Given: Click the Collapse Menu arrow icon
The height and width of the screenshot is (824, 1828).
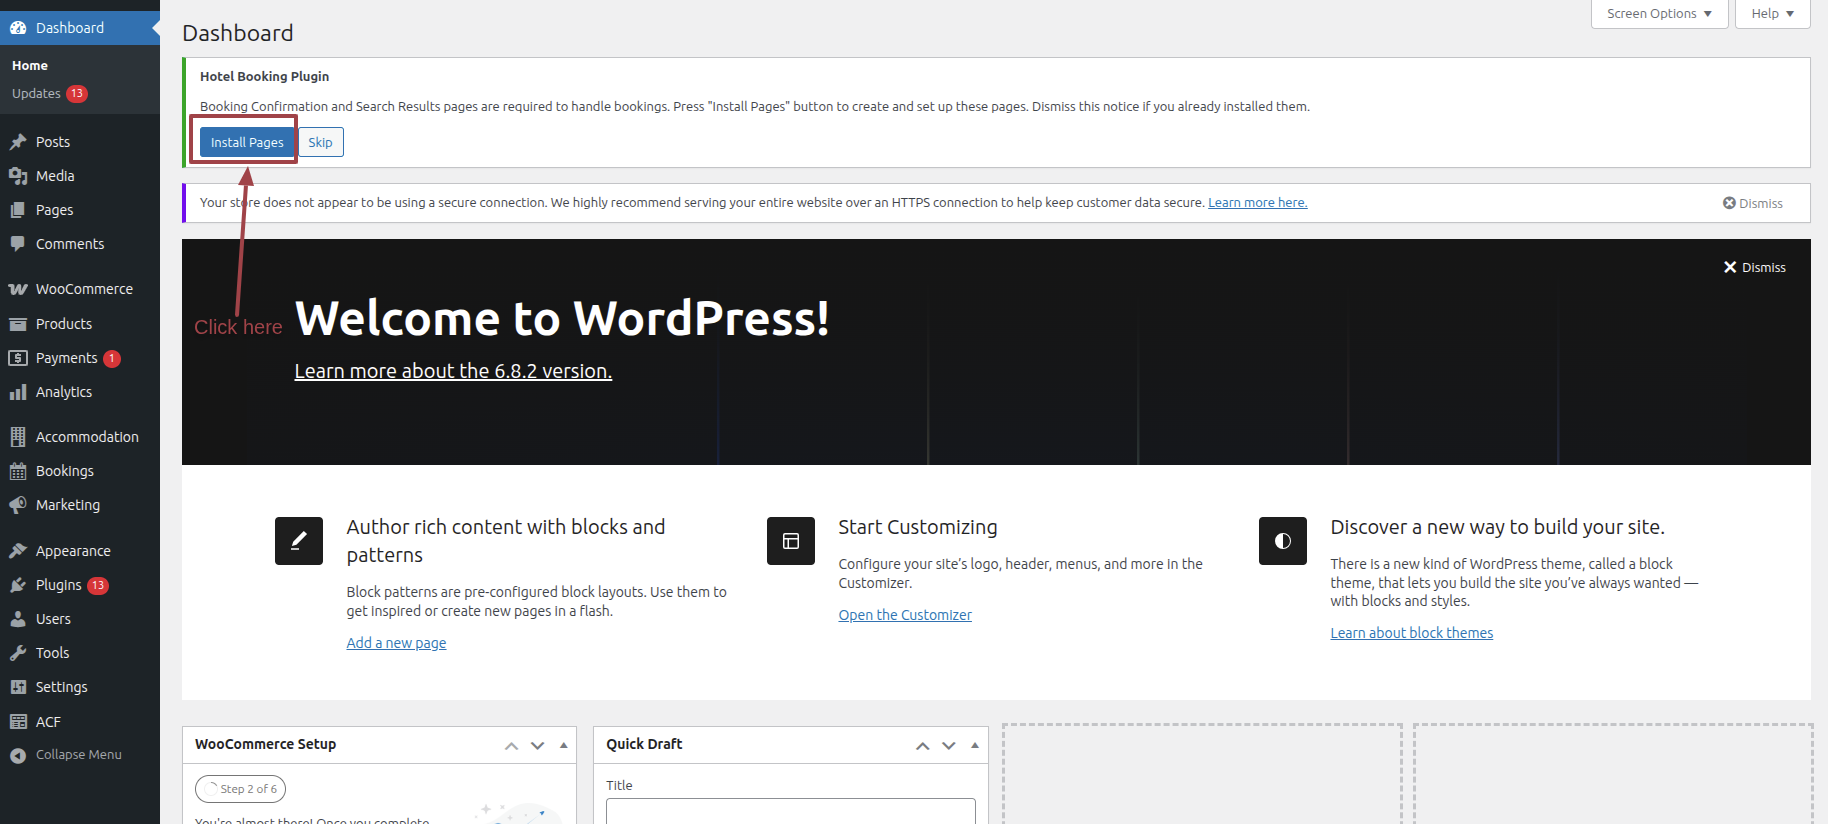Looking at the screenshot, I should pyautogui.click(x=18, y=755).
